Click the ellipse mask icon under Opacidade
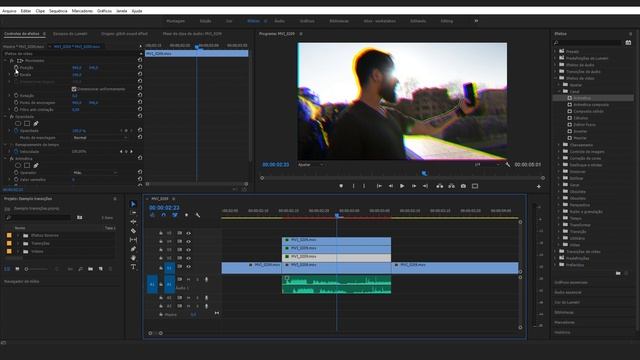This screenshot has height=360, width=640. tap(18, 123)
